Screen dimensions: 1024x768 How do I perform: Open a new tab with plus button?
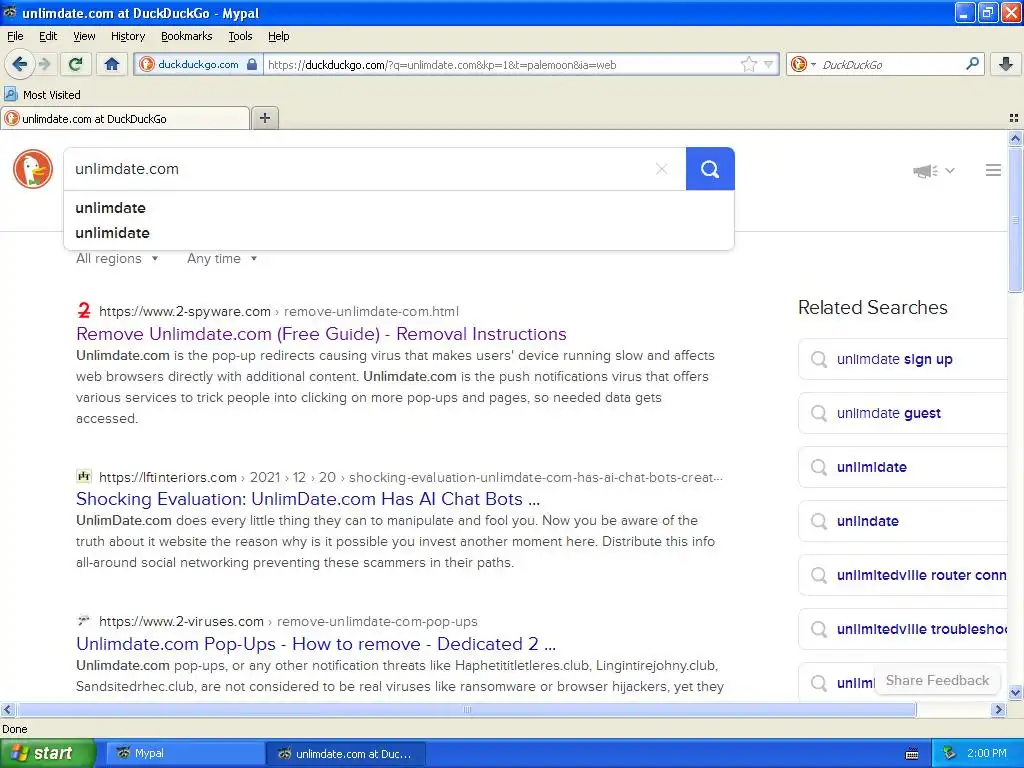click(264, 118)
